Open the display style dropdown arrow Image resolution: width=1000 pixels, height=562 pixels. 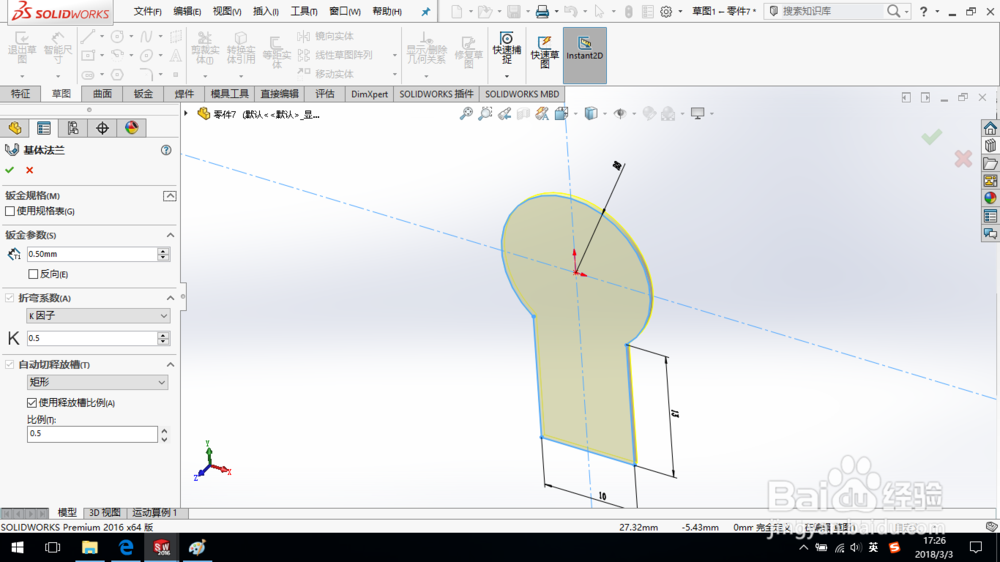click(x=605, y=114)
